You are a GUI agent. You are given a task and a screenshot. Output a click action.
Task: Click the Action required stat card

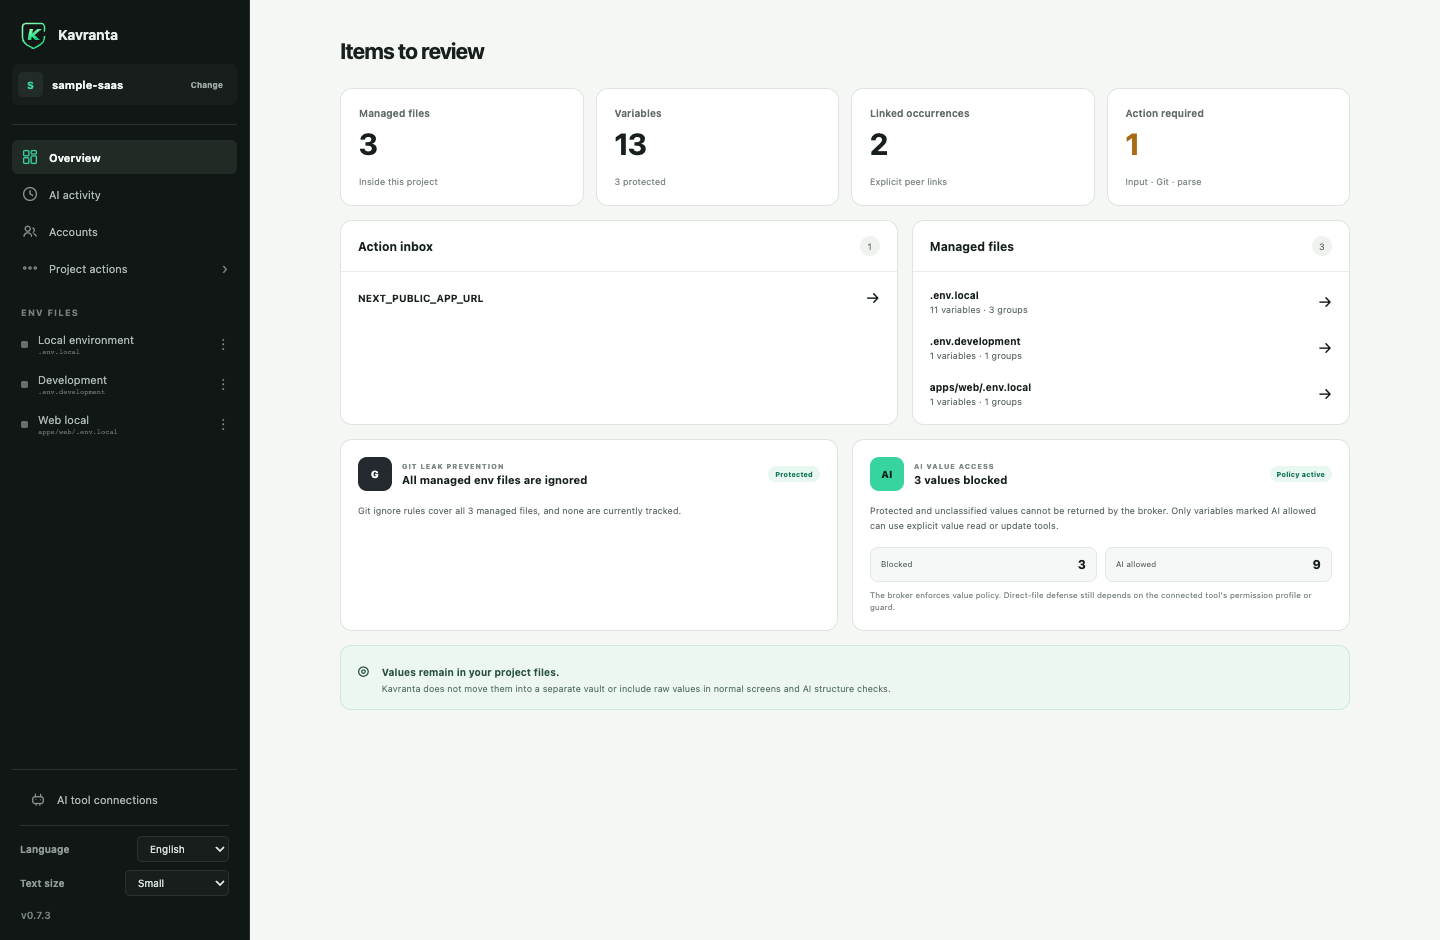[1228, 147]
